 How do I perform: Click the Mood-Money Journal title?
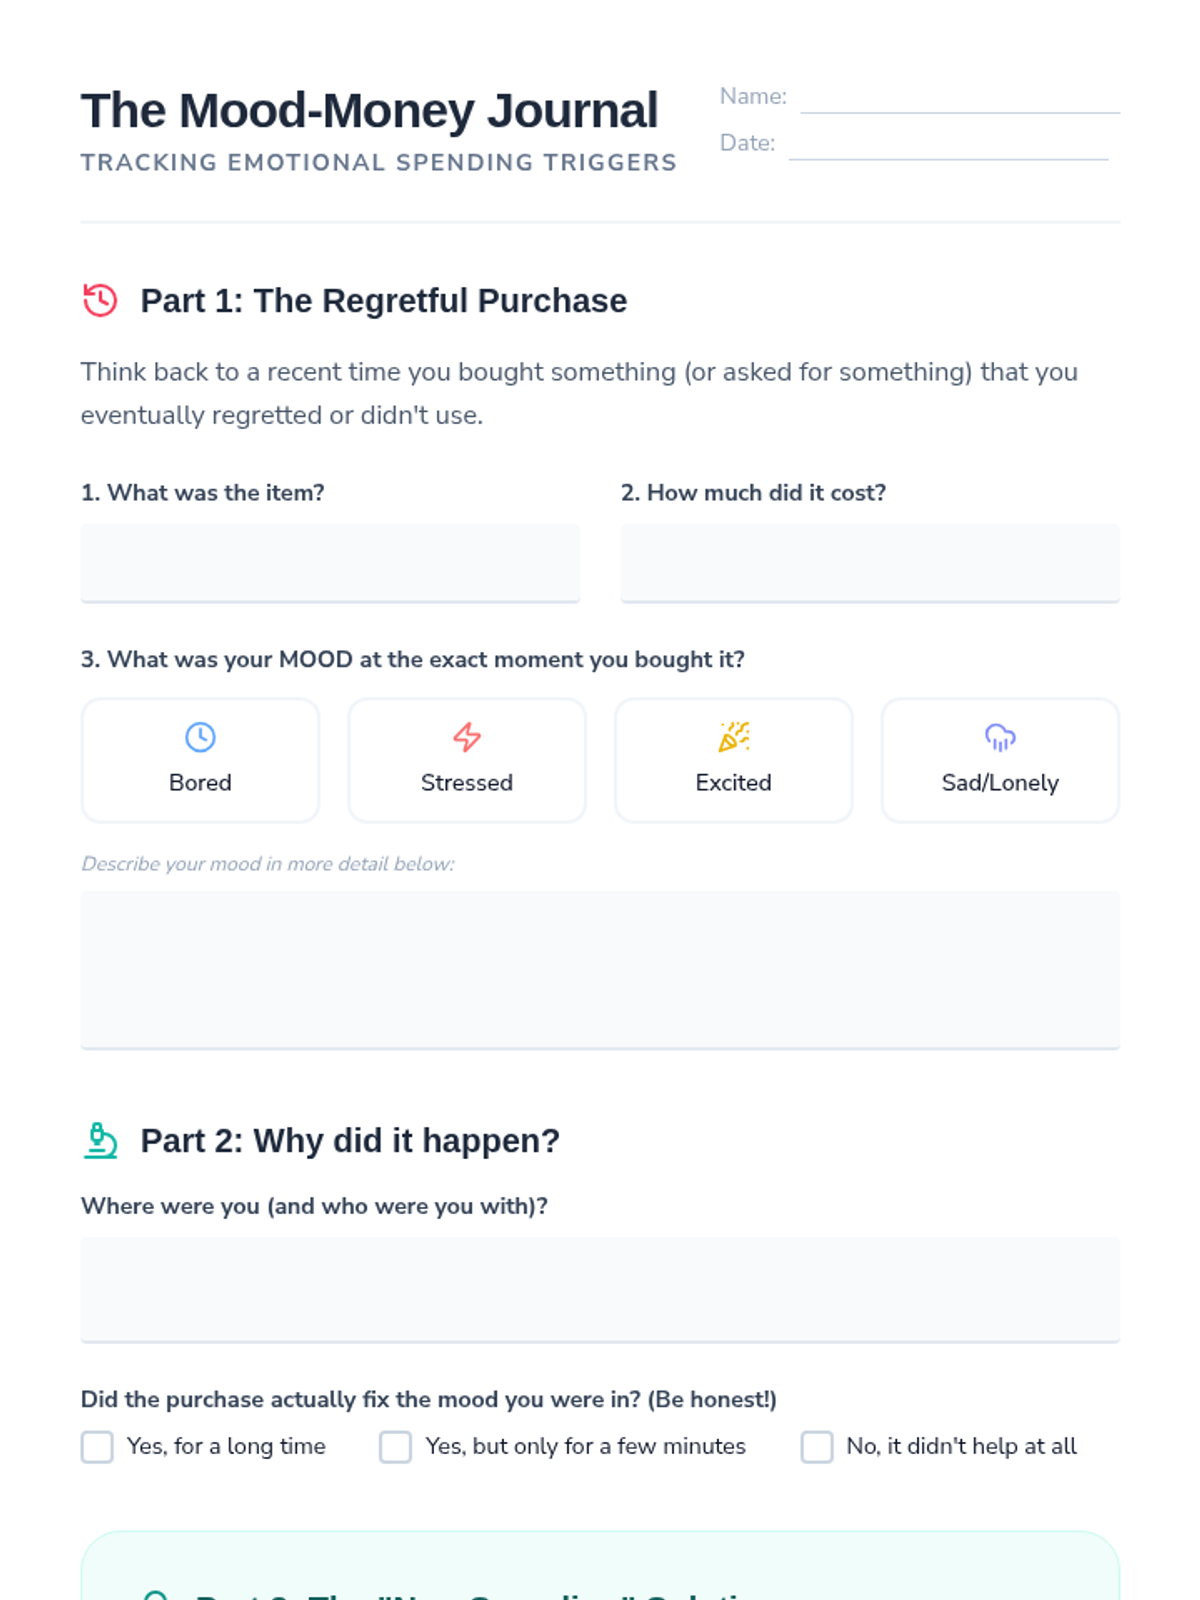click(x=369, y=110)
